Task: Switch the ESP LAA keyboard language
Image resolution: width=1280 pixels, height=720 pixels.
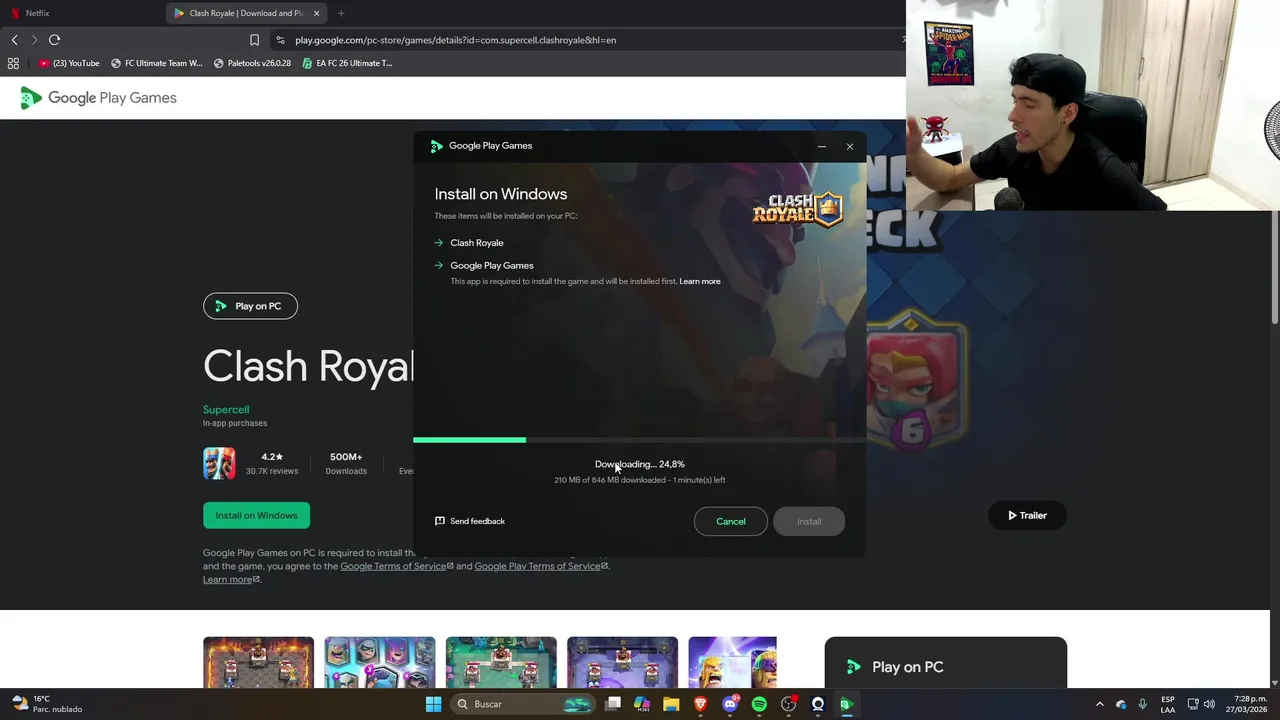Action: 1168,704
